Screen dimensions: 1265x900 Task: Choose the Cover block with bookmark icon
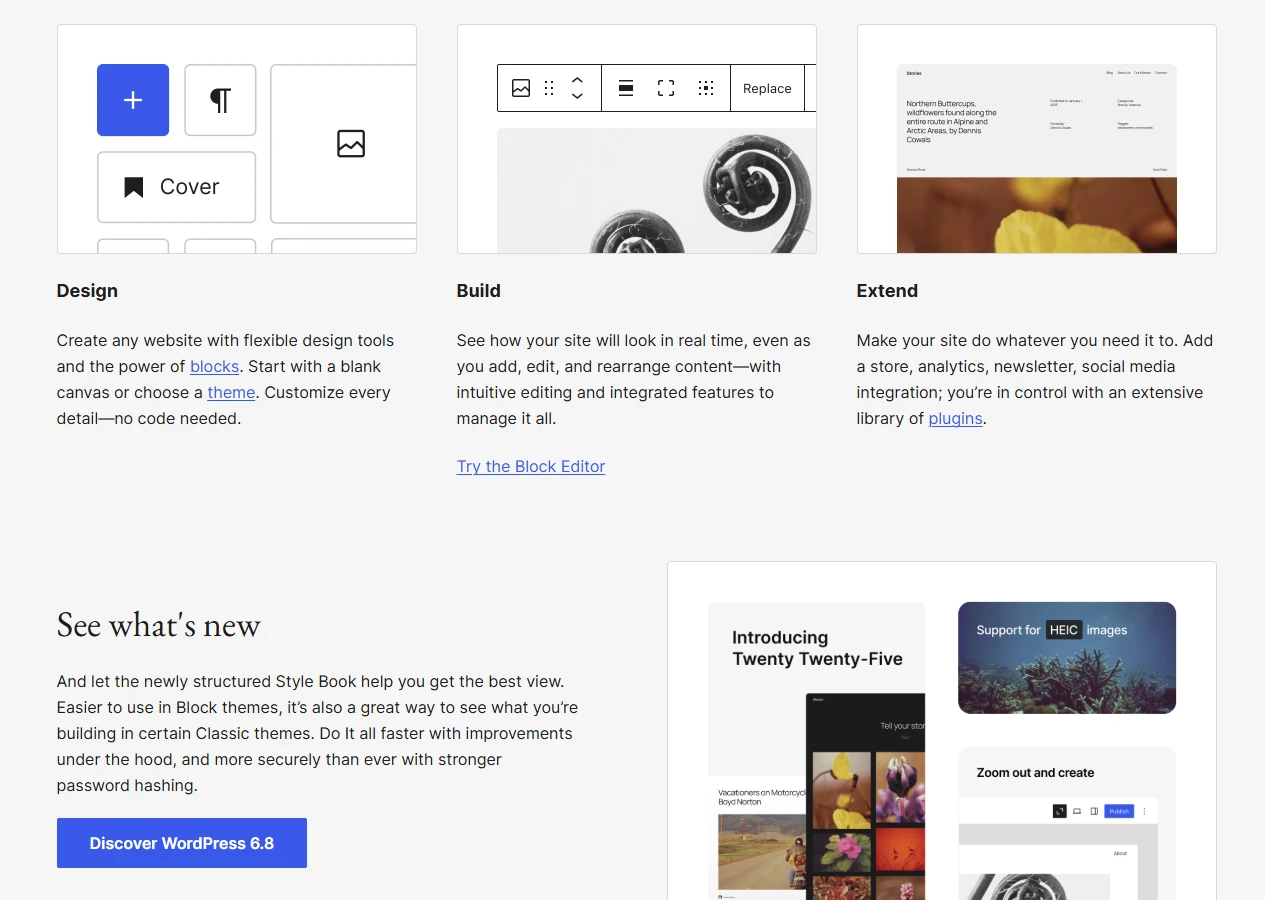tap(176, 187)
